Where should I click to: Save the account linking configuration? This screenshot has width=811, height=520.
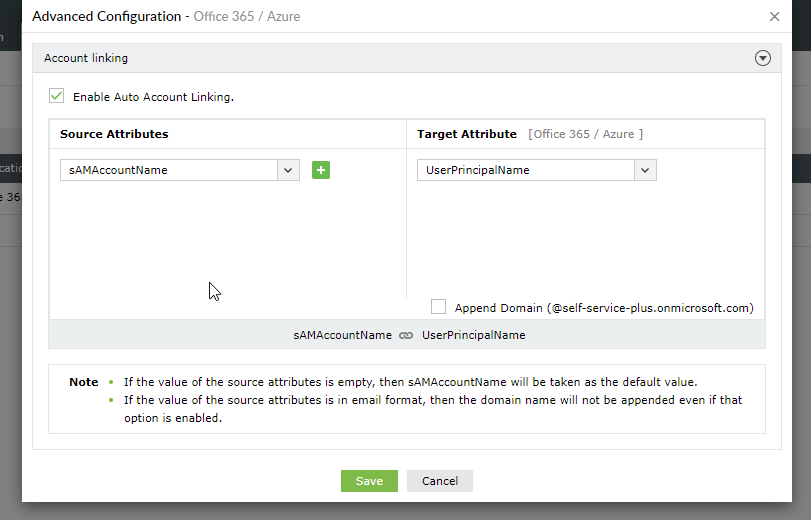(369, 481)
